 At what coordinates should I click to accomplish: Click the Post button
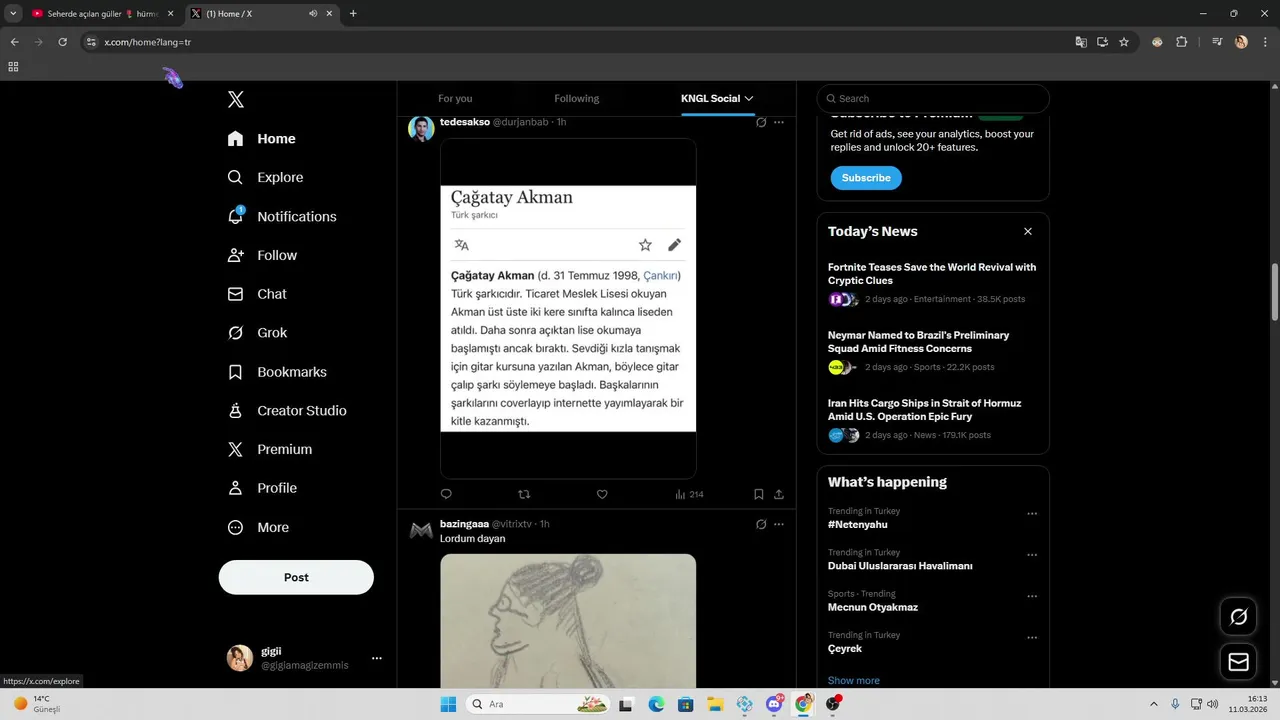296,577
